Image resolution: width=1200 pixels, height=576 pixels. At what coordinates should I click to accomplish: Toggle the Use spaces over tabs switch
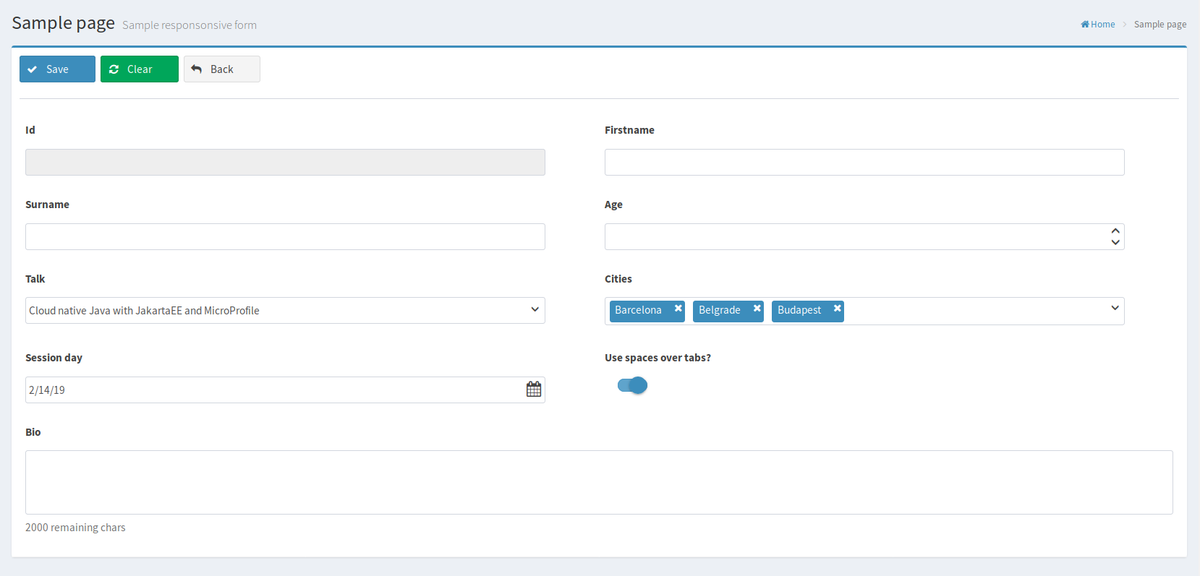[633, 385]
